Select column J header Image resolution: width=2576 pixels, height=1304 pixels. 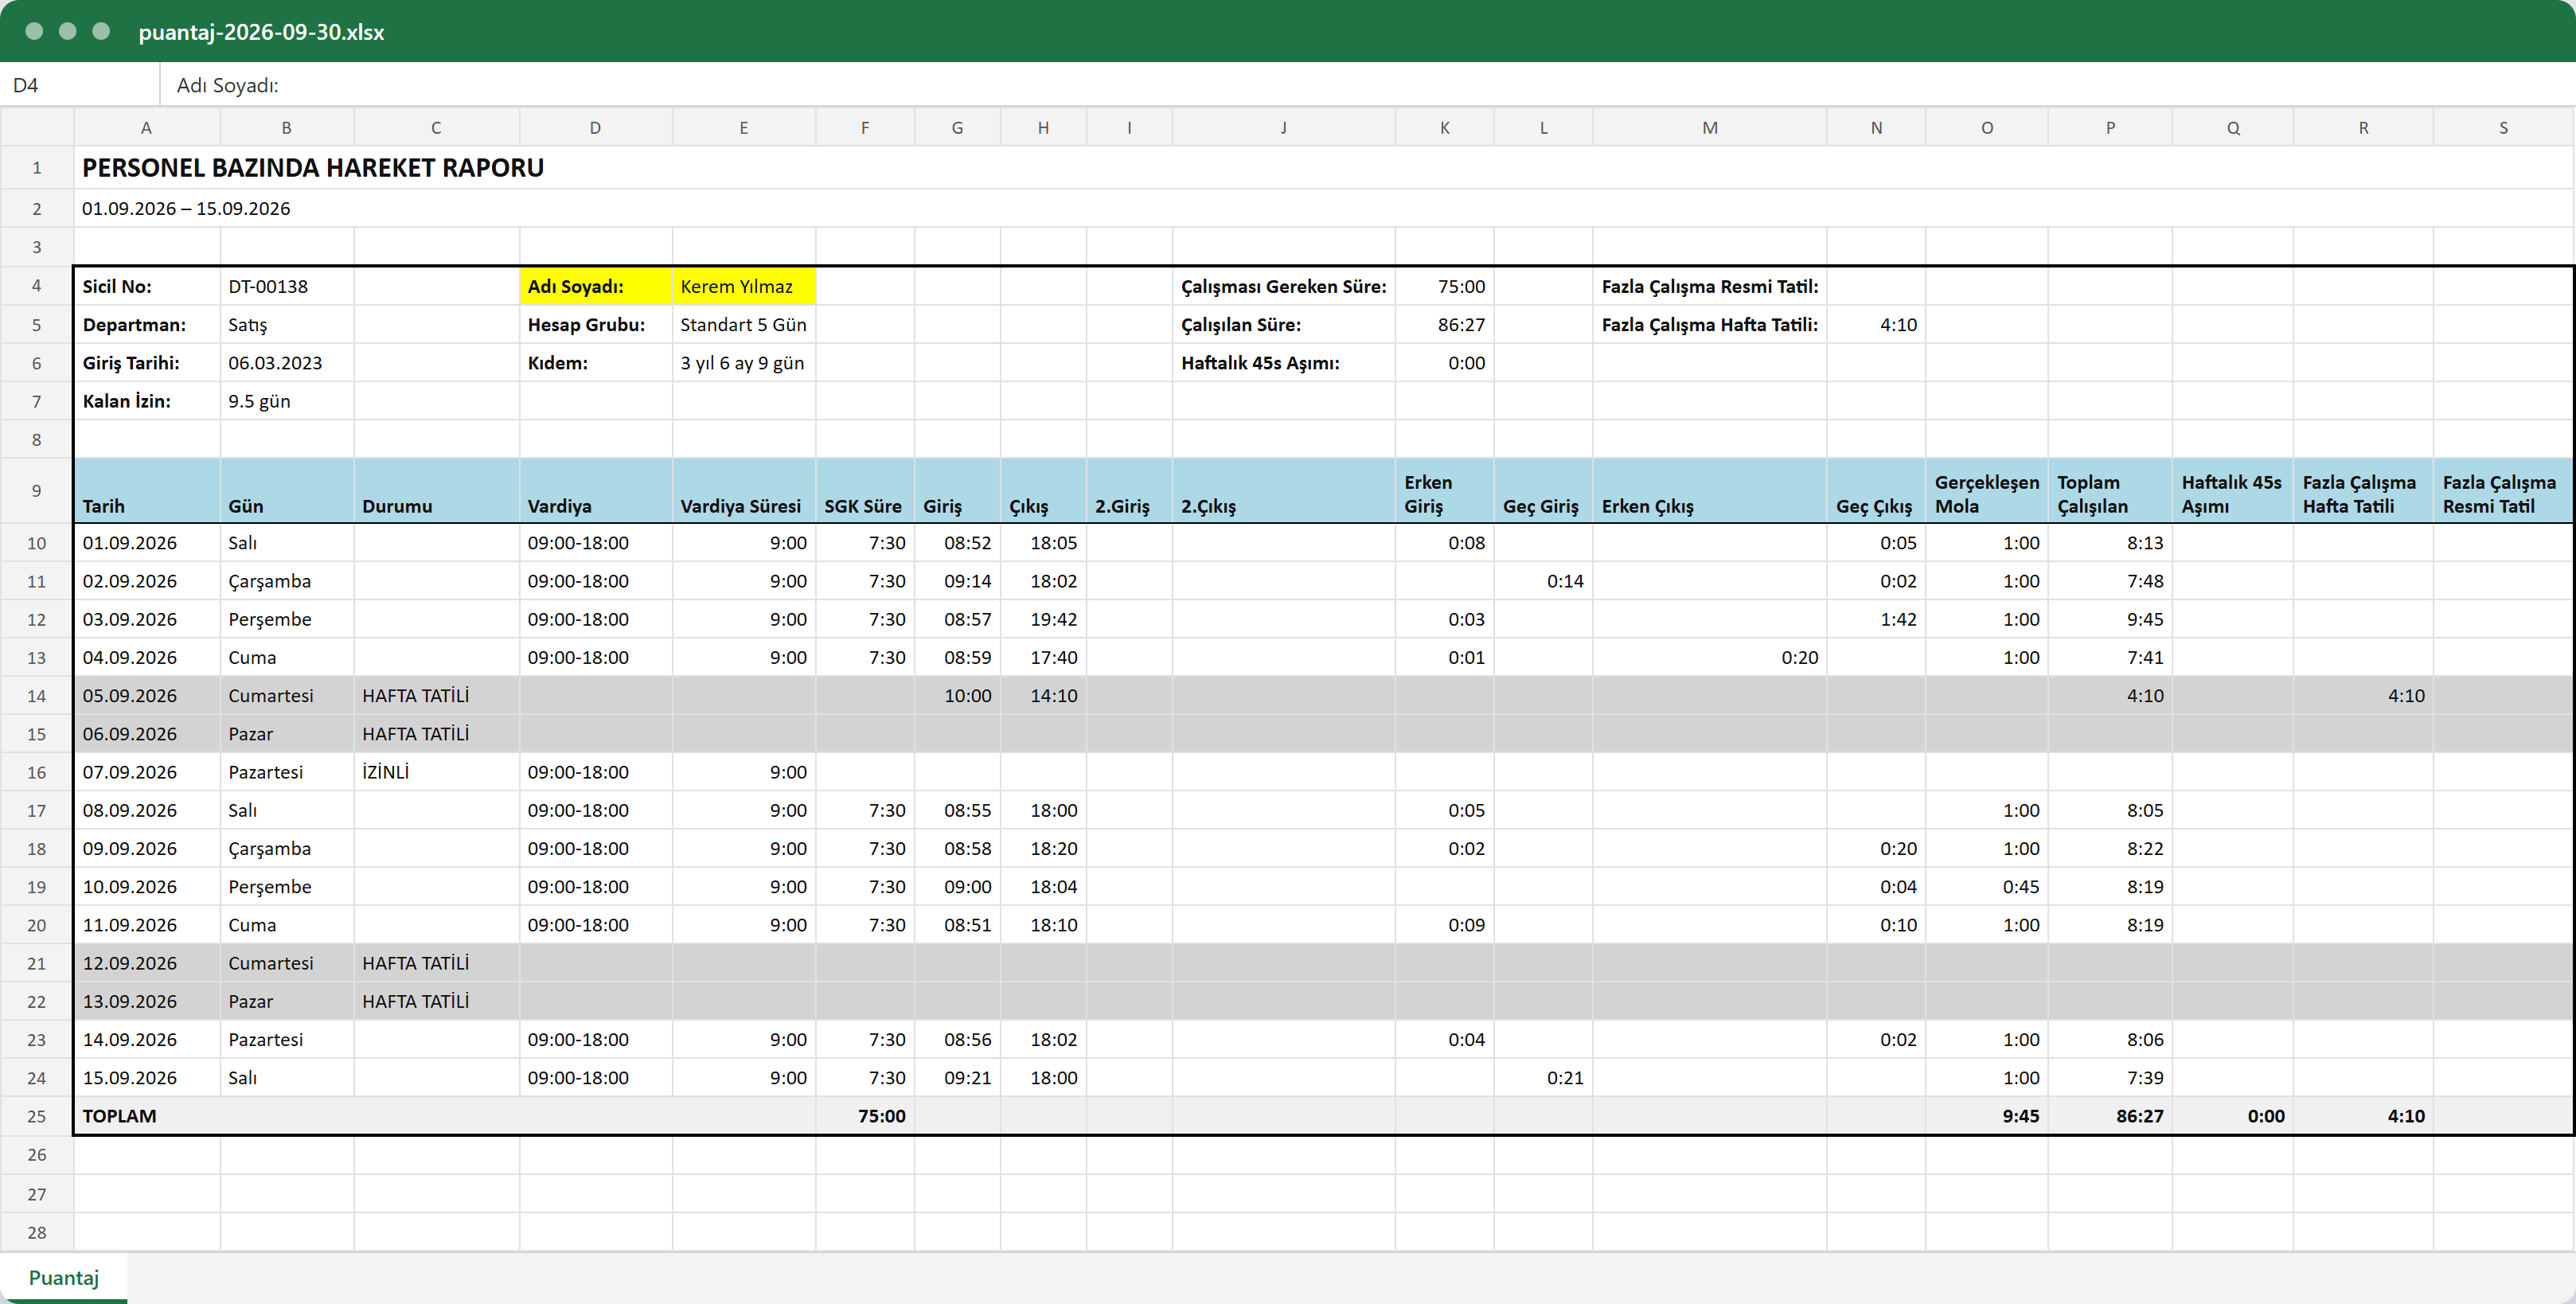pyautogui.click(x=1283, y=127)
